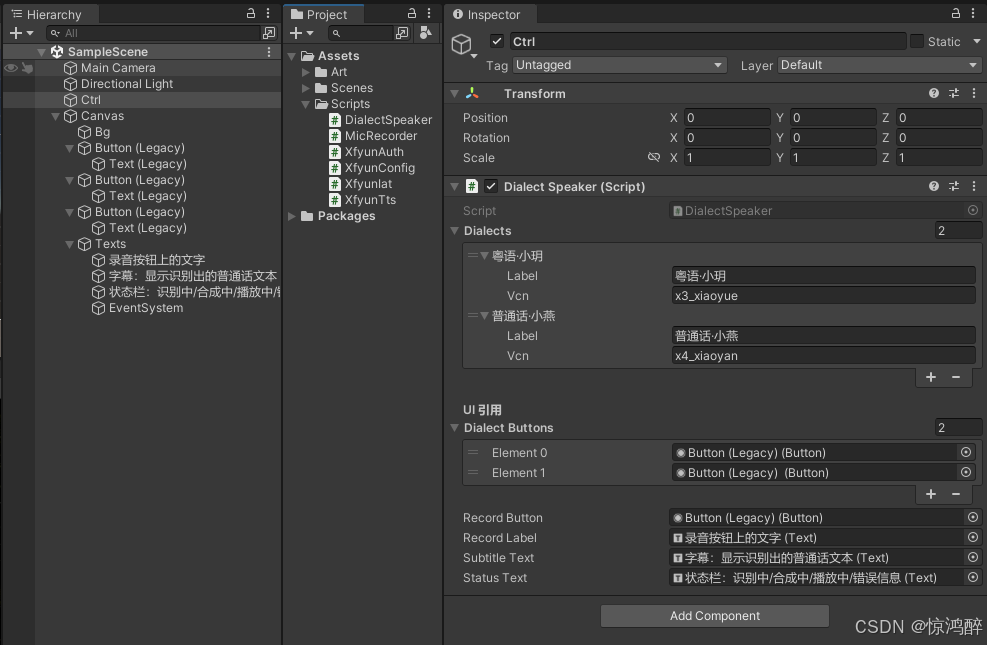This screenshot has height=645, width=987.
Task: Lock the Hierarchy panel
Action: point(251,13)
